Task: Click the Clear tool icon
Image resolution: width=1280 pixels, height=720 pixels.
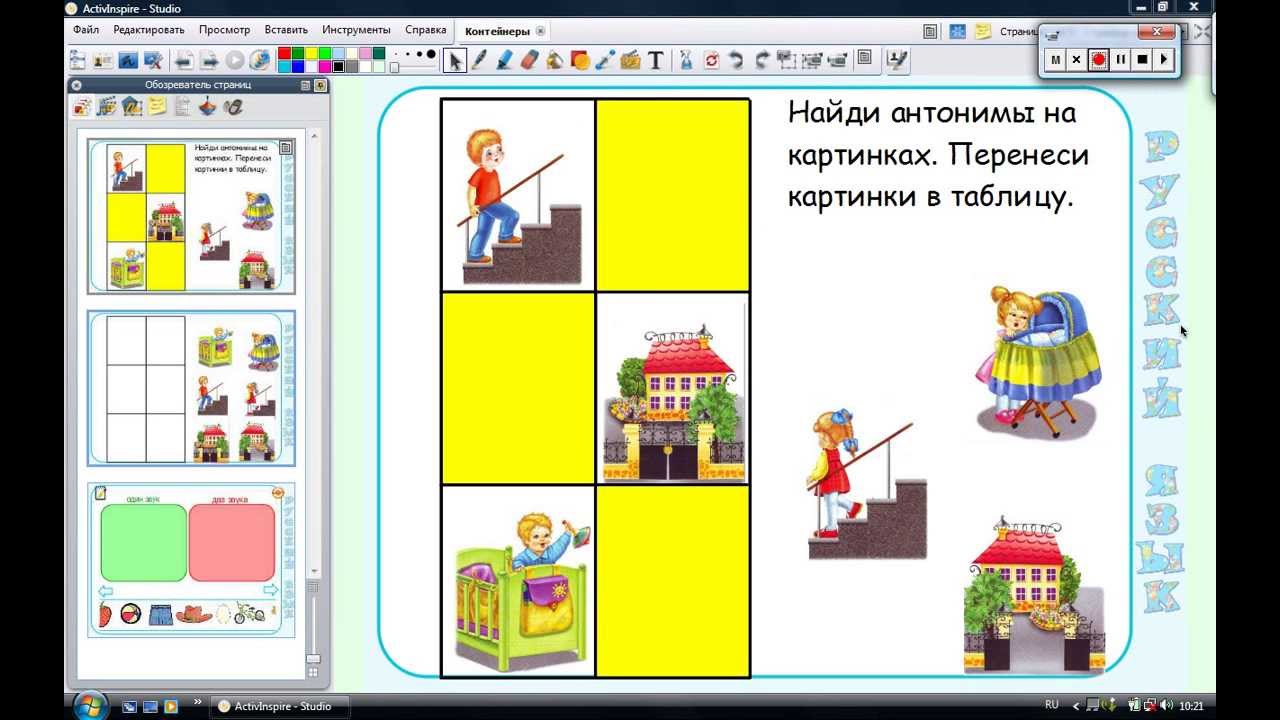Action: 687,60
